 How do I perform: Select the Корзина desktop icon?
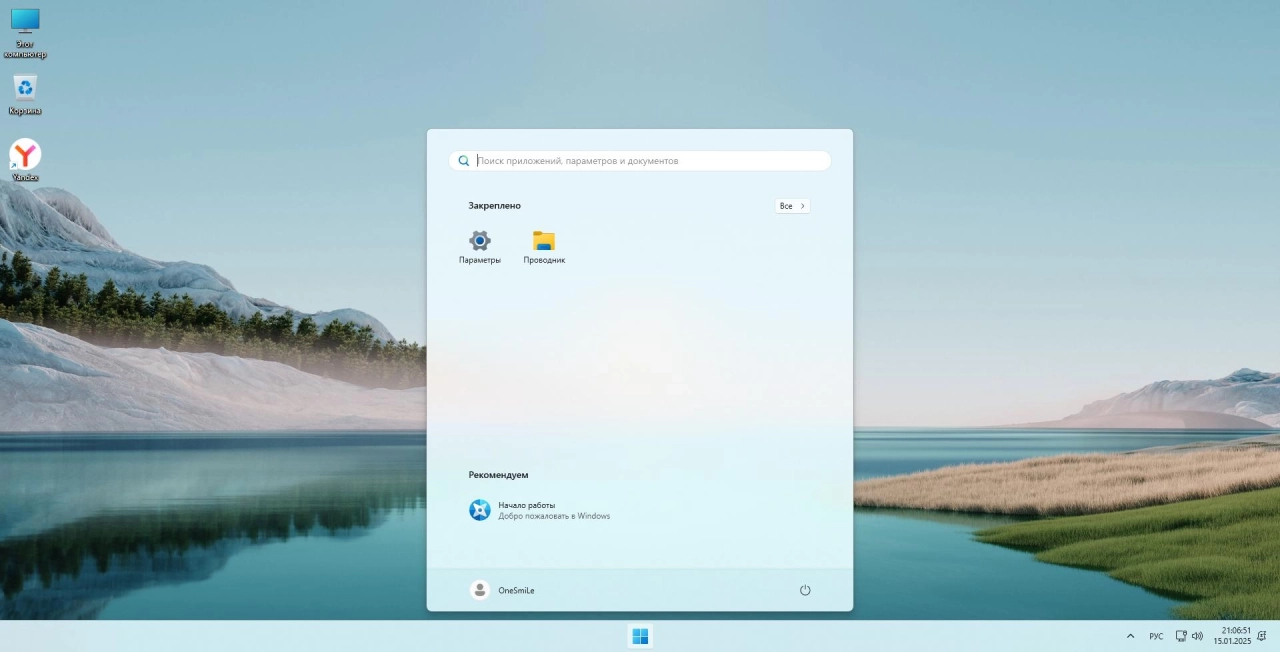(25, 95)
